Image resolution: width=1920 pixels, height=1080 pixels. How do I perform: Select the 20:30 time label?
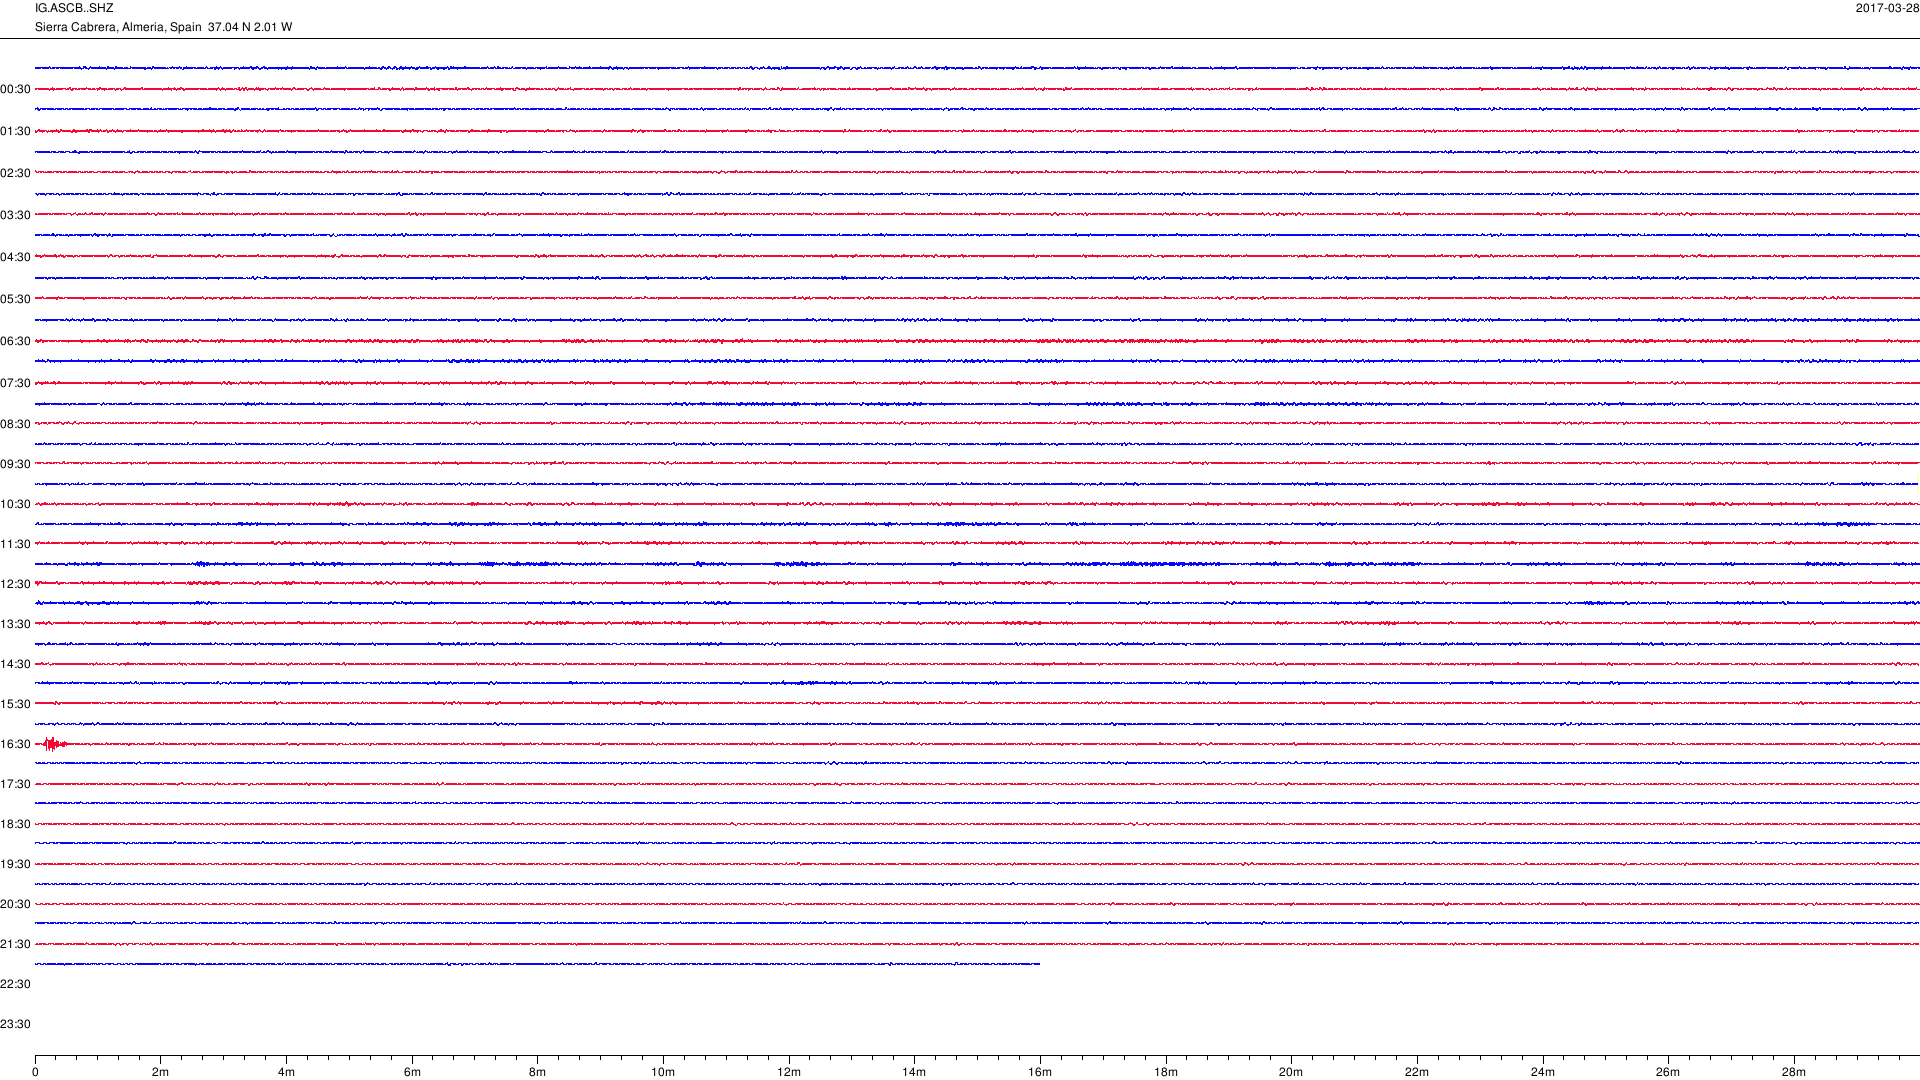tap(16, 905)
